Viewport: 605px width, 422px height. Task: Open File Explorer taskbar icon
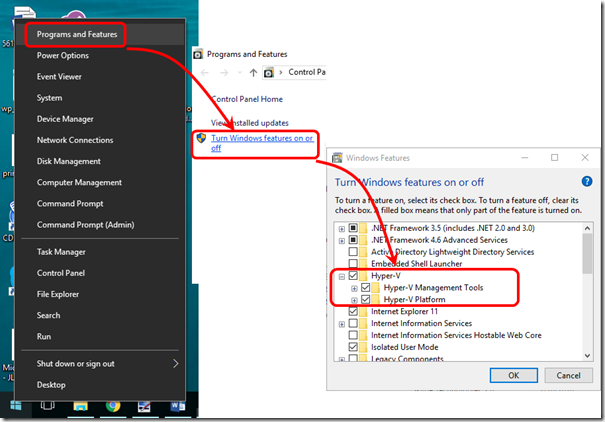[80, 406]
